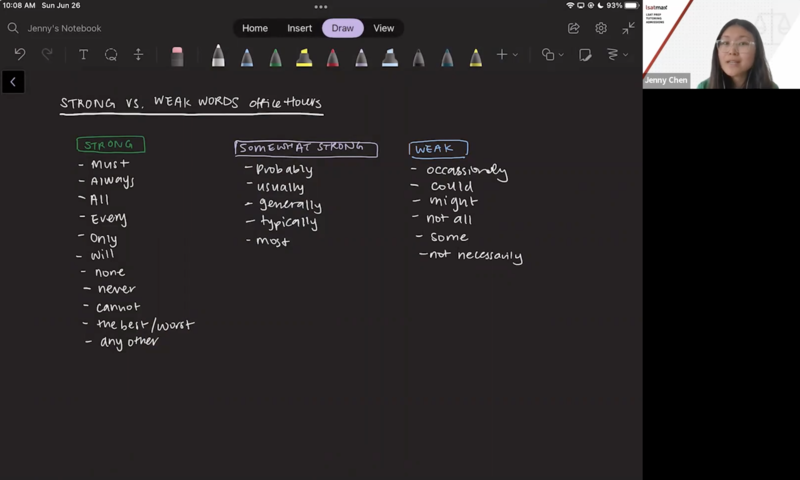Undo the last ink stroke
The height and width of the screenshot is (480, 800).
pos(19,55)
